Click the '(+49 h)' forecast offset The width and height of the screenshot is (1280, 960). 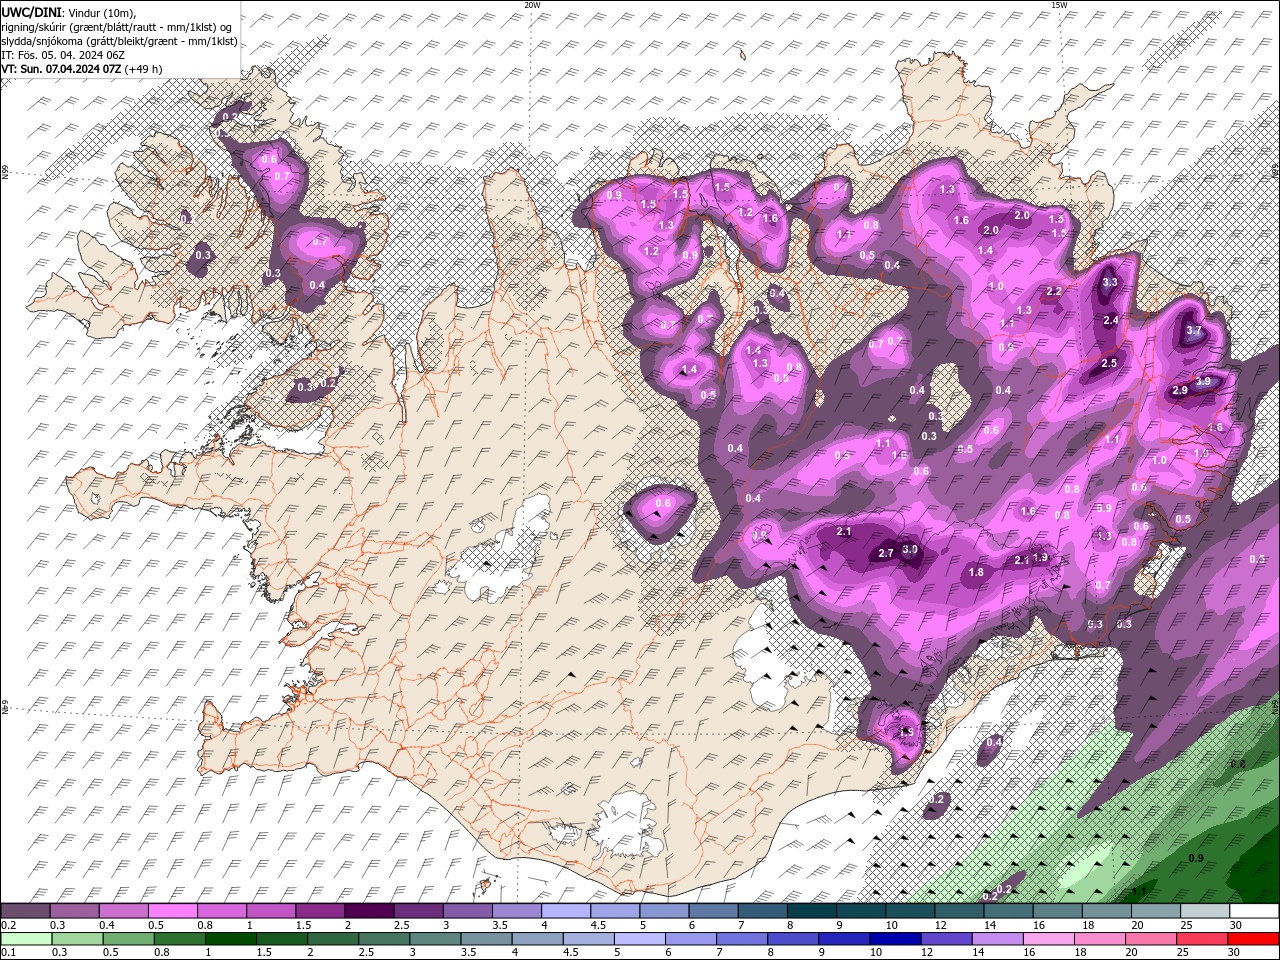[143, 69]
